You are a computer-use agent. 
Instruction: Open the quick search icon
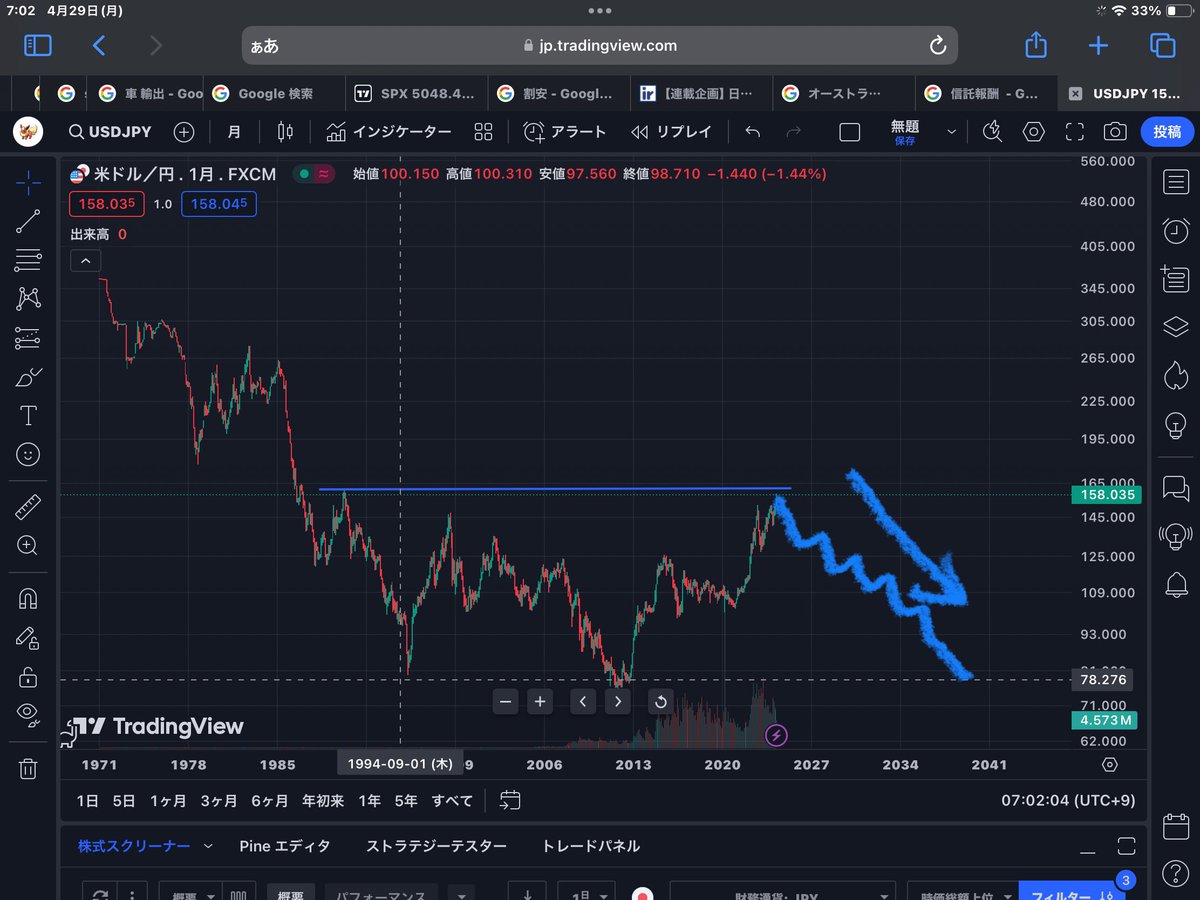tap(992, 132)
